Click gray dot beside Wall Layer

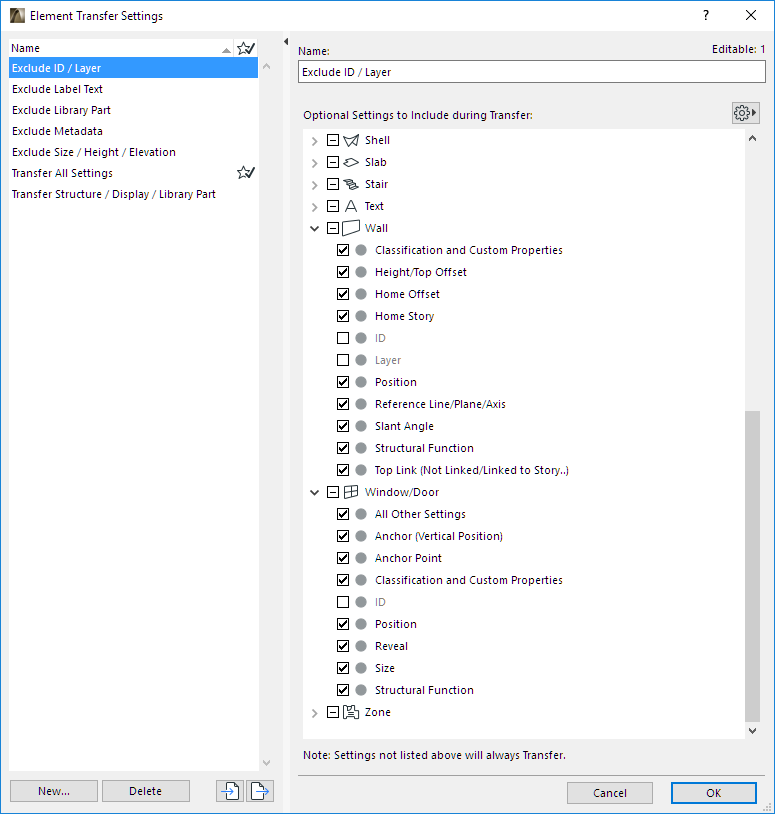click(361, 360)
